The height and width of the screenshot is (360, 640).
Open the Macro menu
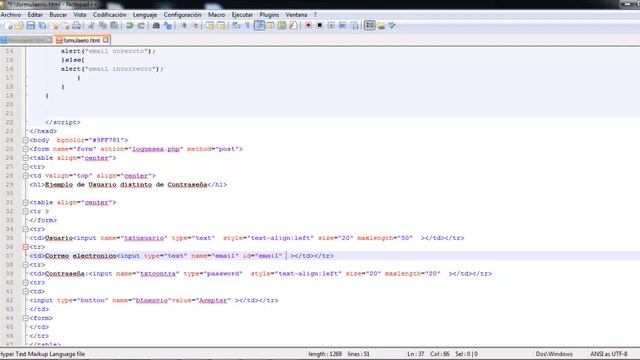[x=217, y=15]
